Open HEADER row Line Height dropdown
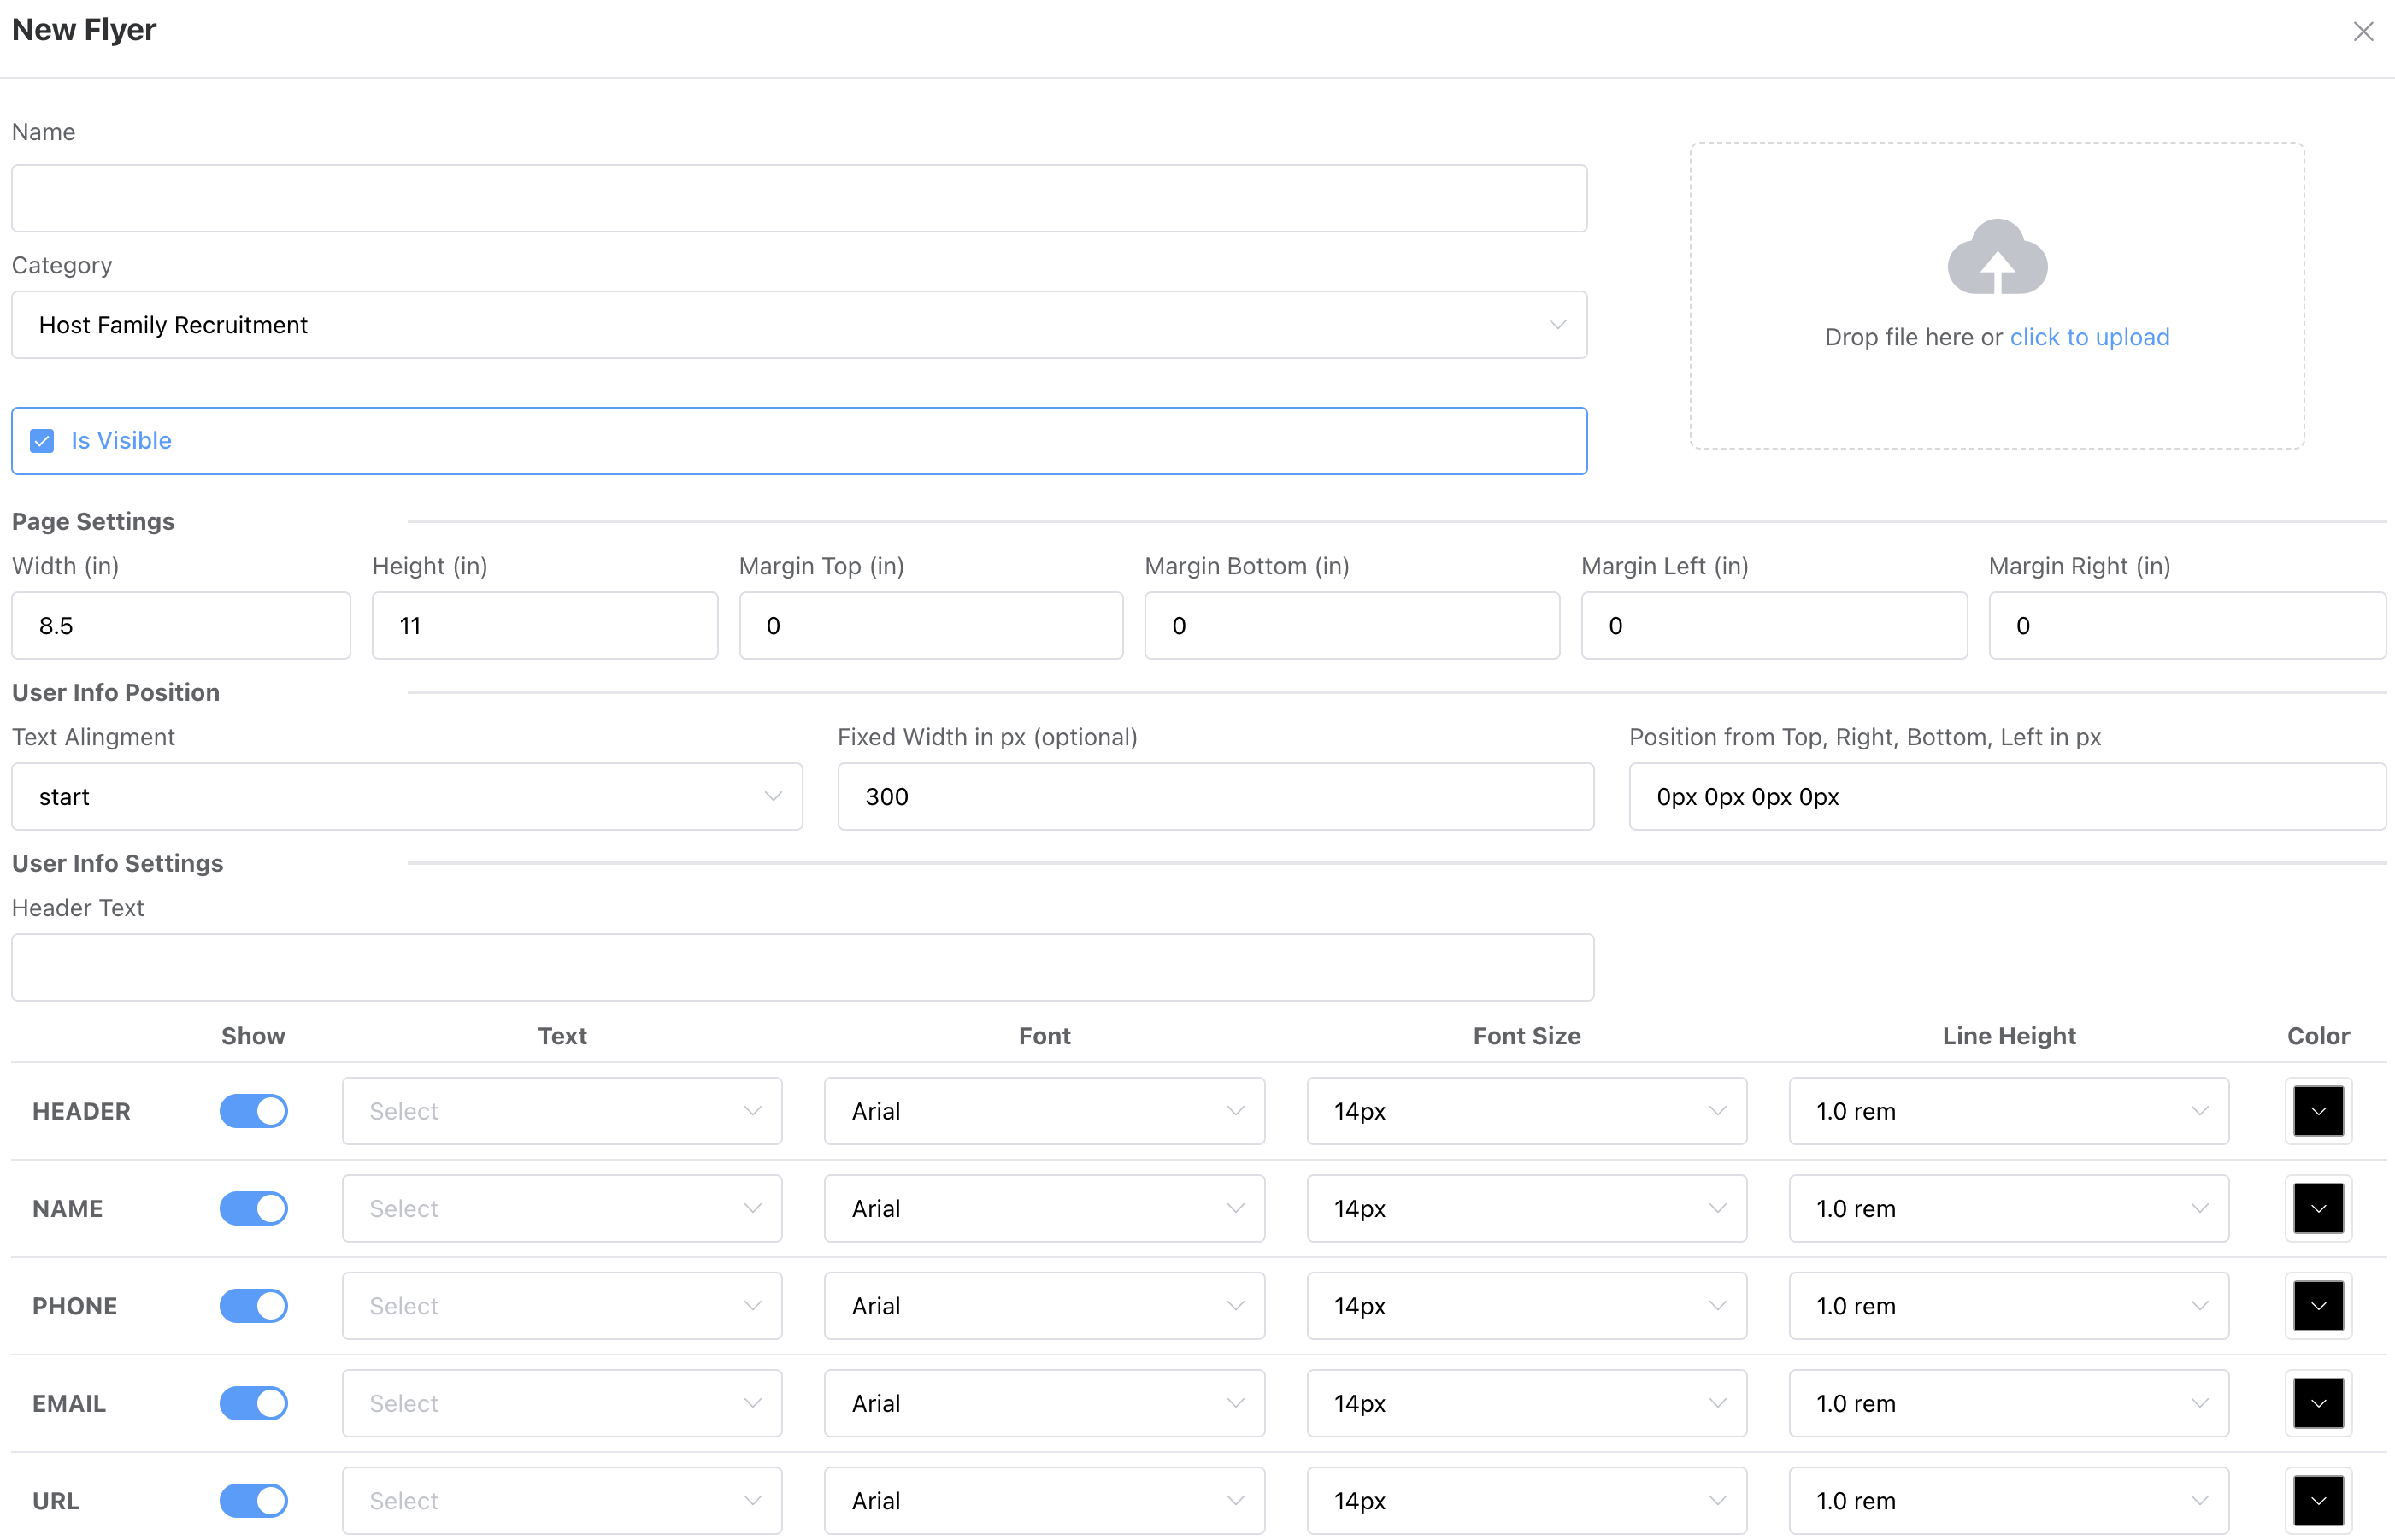This screenshot has width=2395, height=1540. click(2009, 1111)
